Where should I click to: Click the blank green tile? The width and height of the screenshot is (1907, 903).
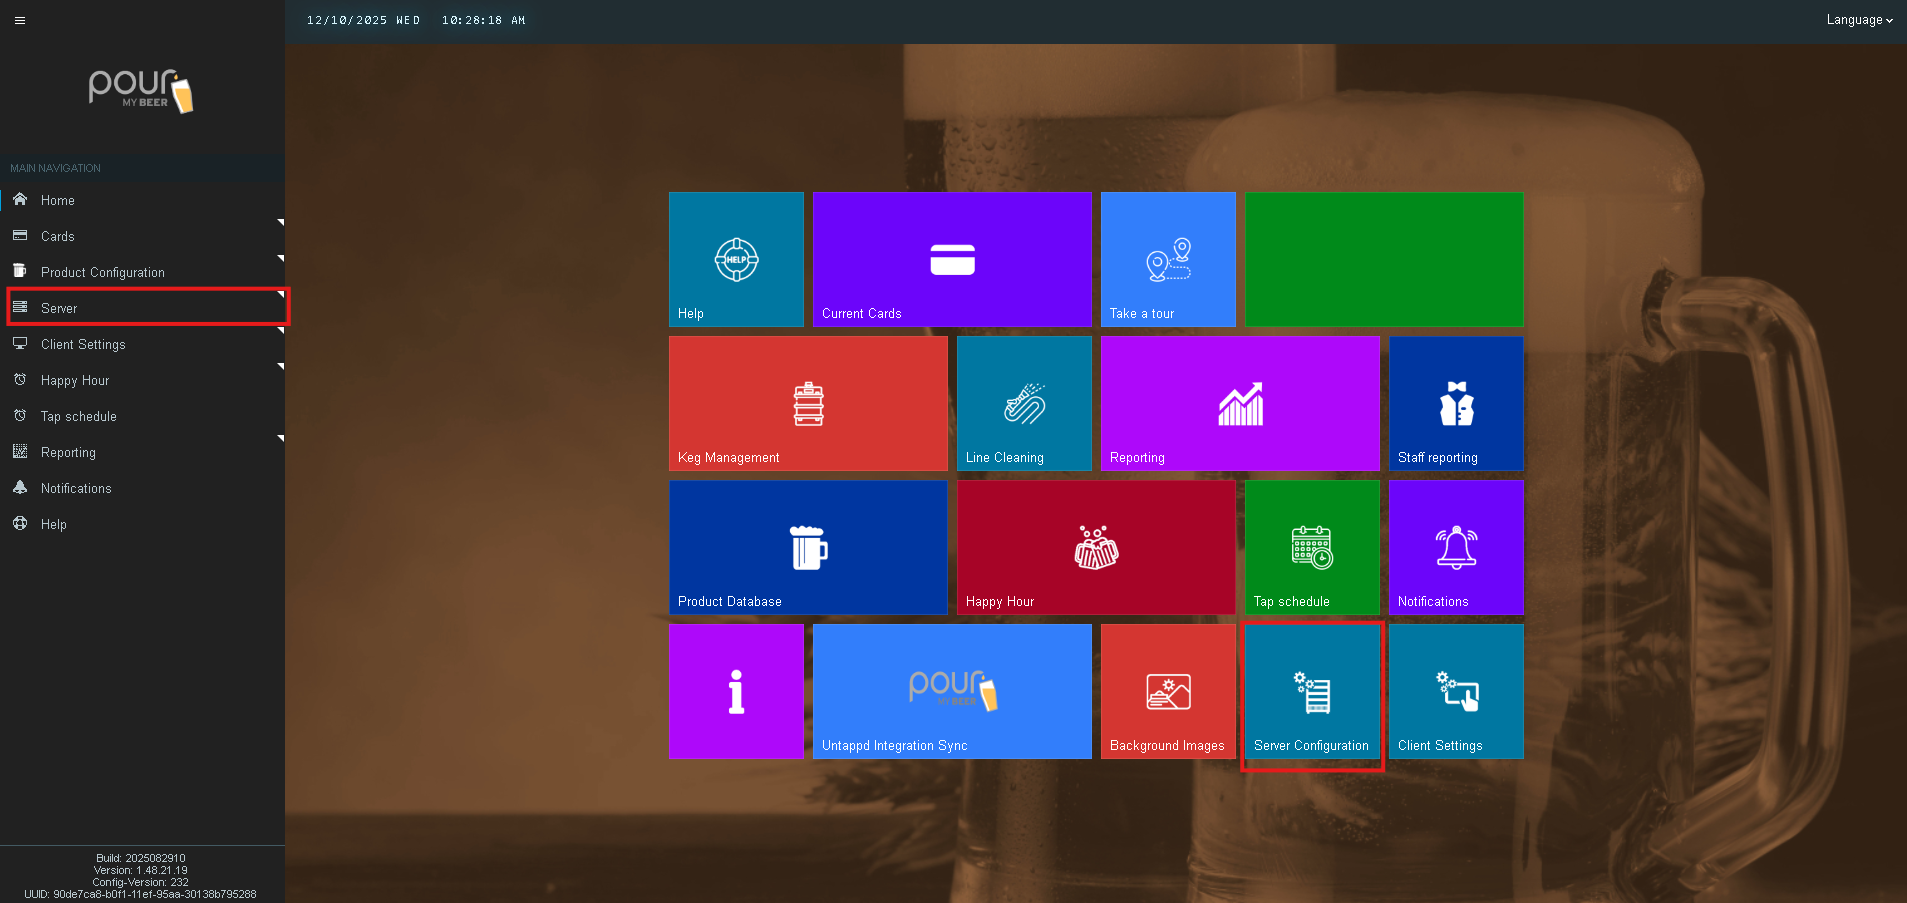coord(1383,260)
